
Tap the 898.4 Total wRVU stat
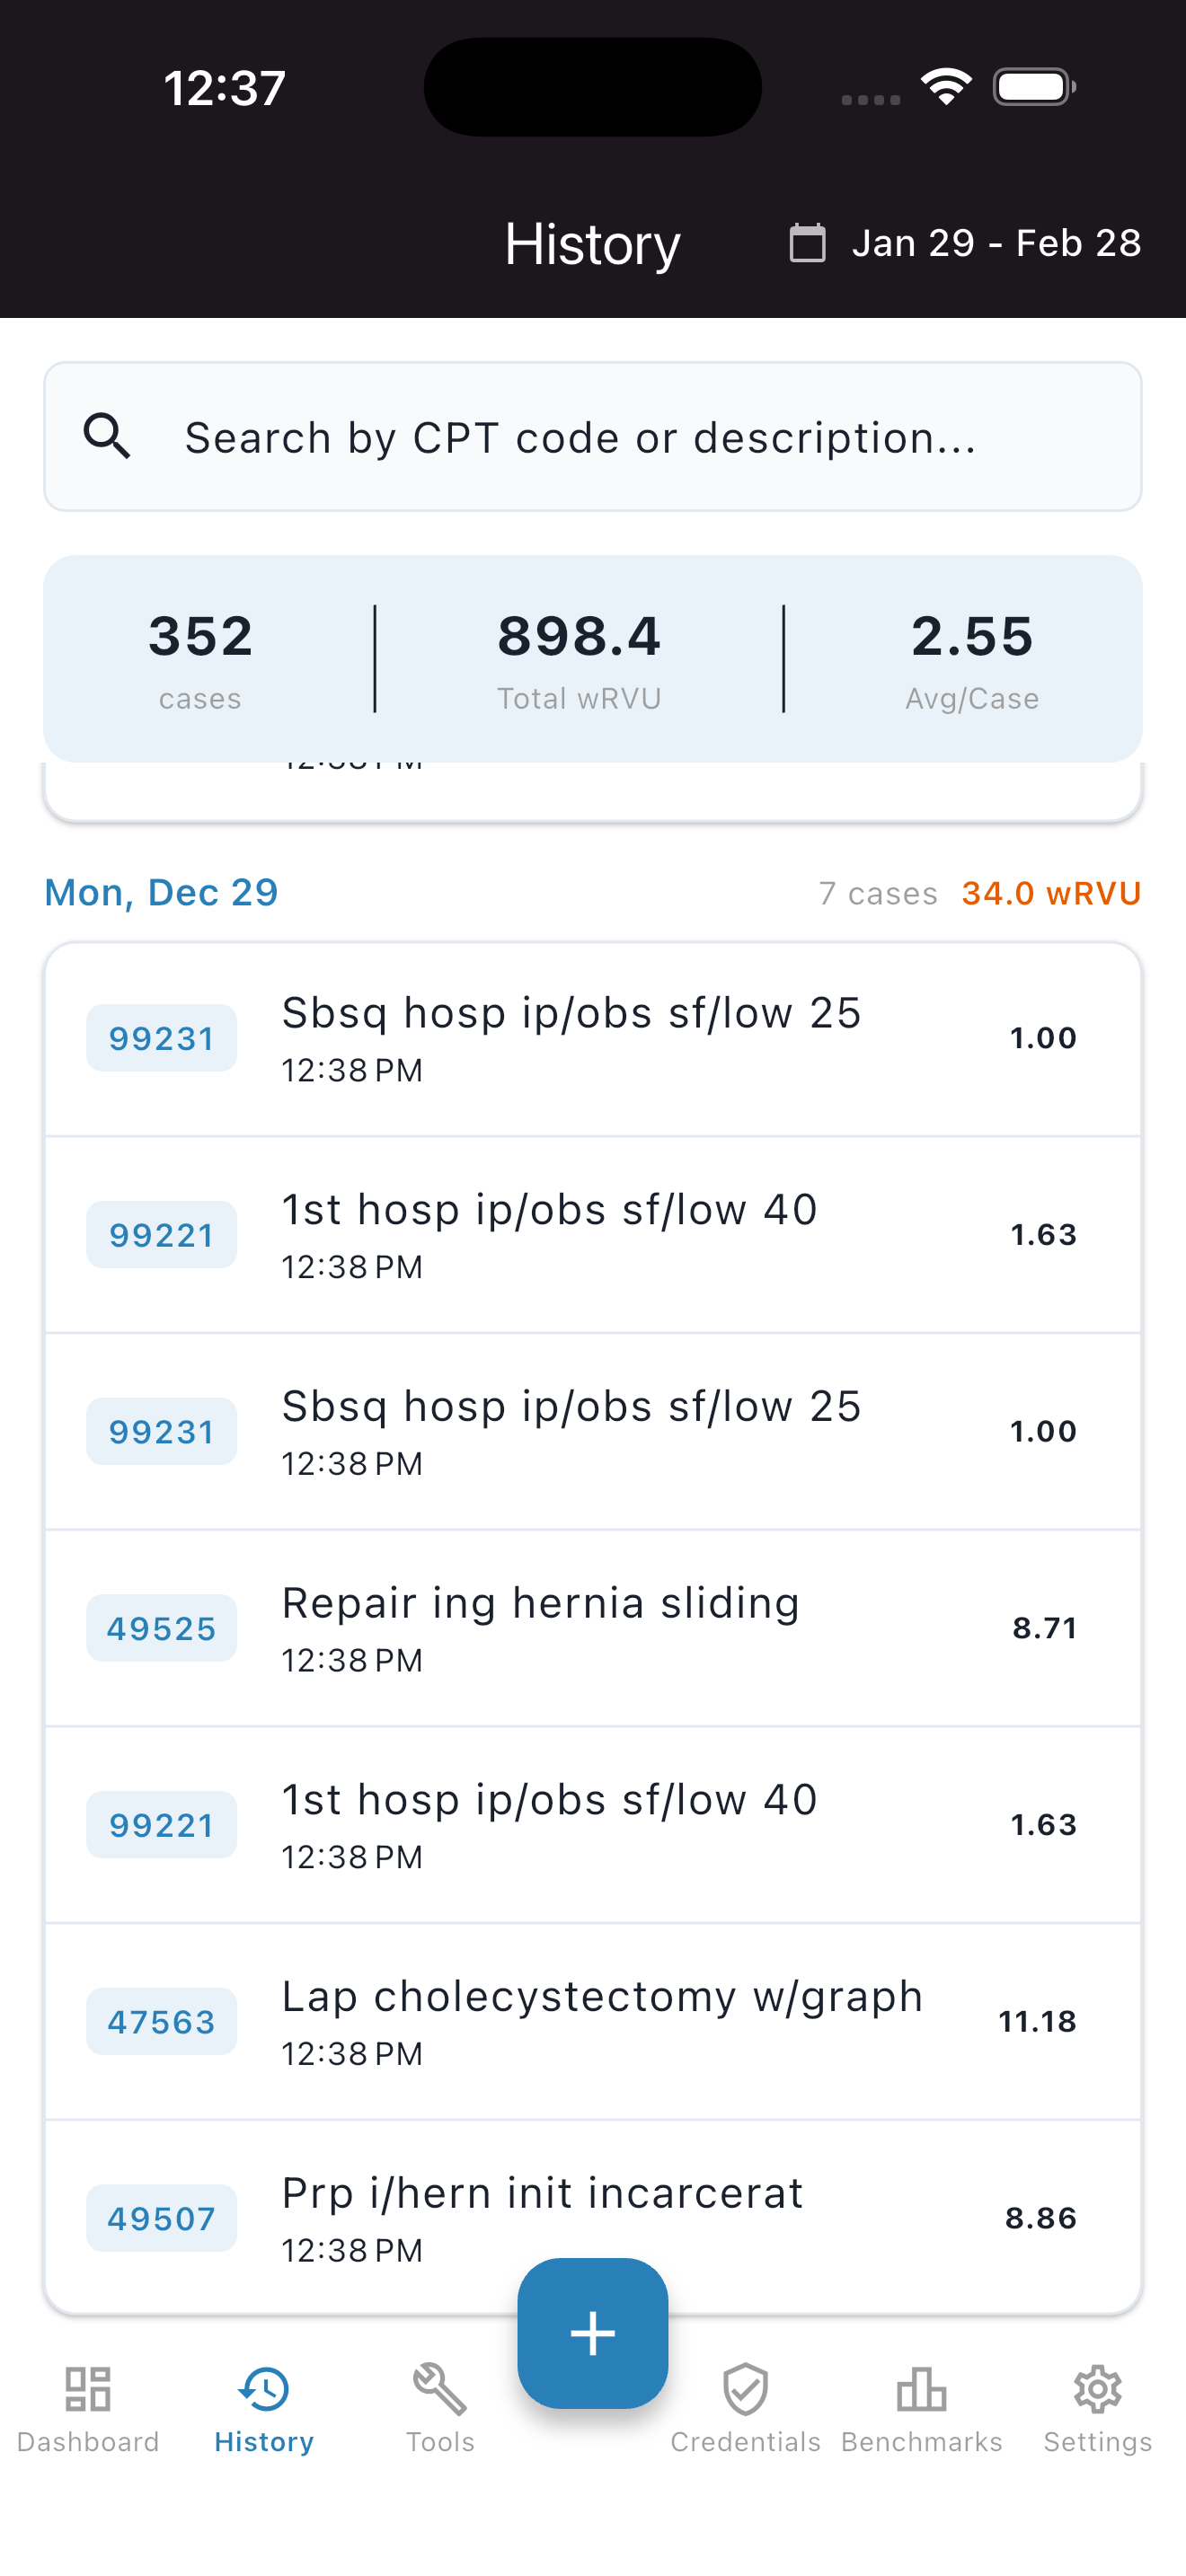[x=579, y=658]
